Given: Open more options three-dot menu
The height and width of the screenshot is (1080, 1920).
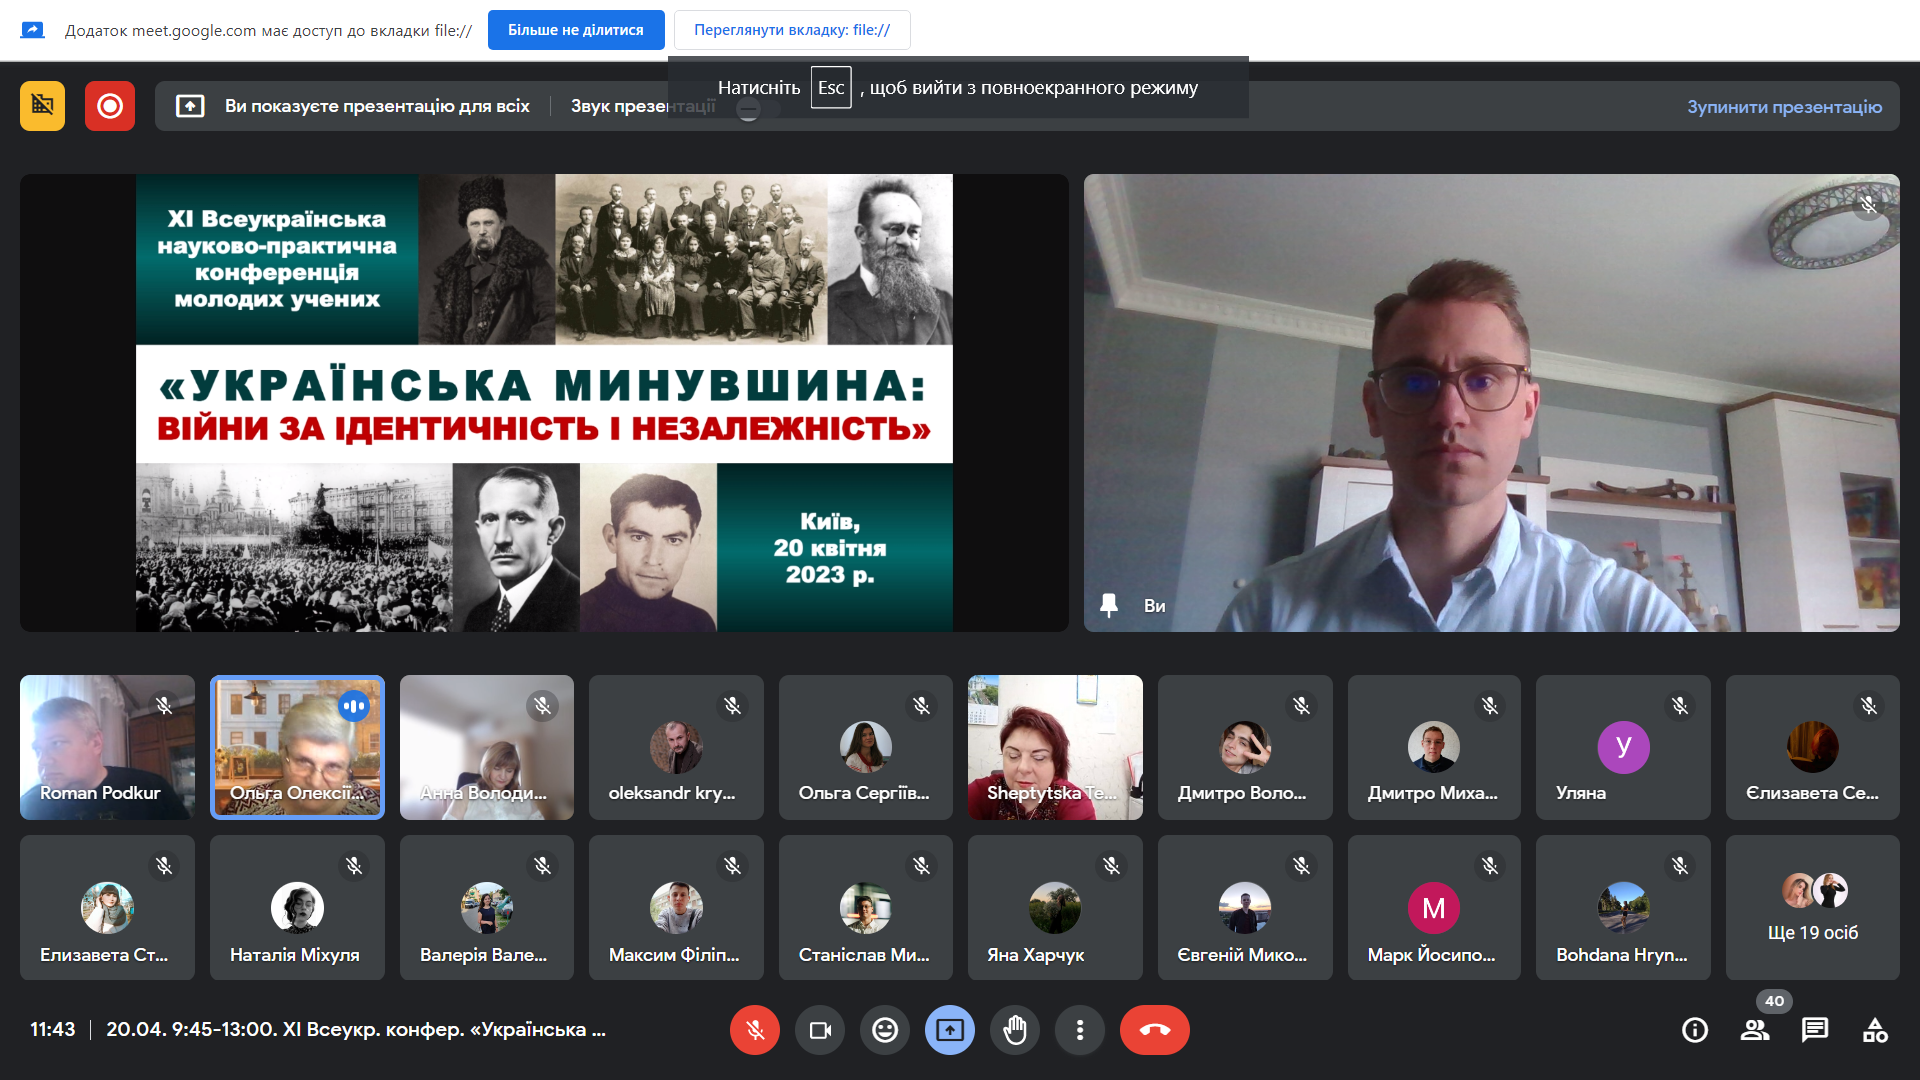Looking at the screenshot, I should click(1080, 1030).
